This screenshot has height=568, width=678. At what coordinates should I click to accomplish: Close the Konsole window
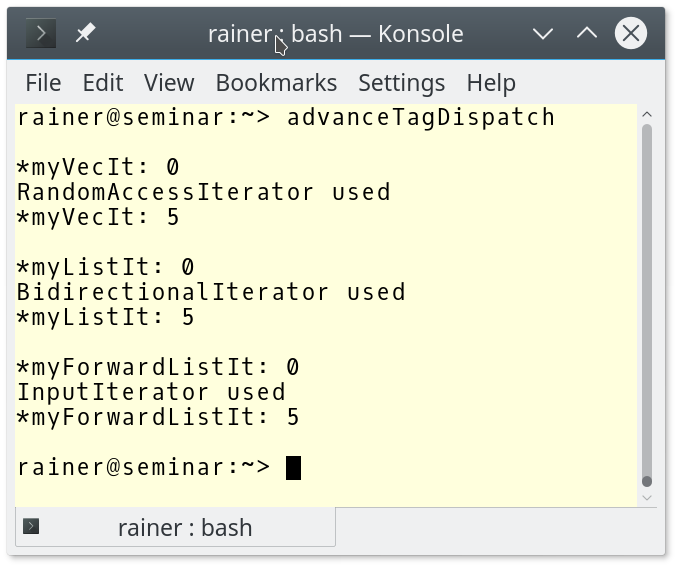[x=631, y=33]
